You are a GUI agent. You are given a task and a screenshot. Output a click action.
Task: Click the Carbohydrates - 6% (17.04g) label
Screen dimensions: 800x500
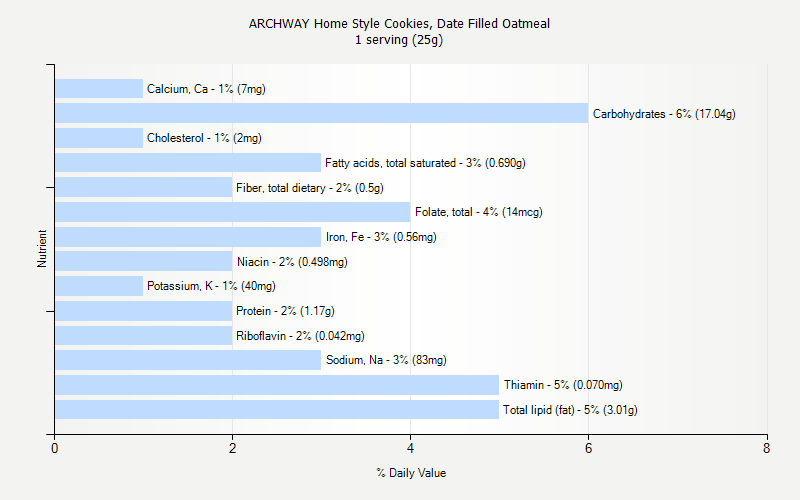(x=664, y=114)
